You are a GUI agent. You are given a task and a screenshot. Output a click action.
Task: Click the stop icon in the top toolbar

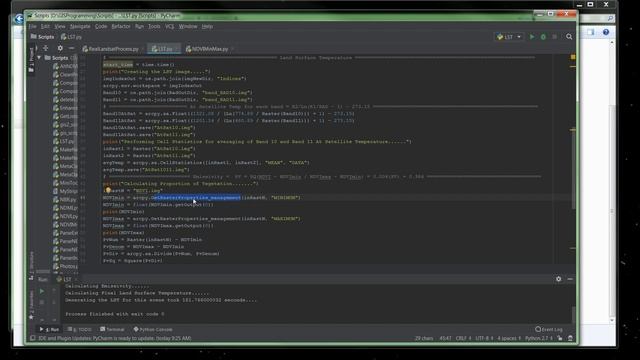[x=554, y=37]
